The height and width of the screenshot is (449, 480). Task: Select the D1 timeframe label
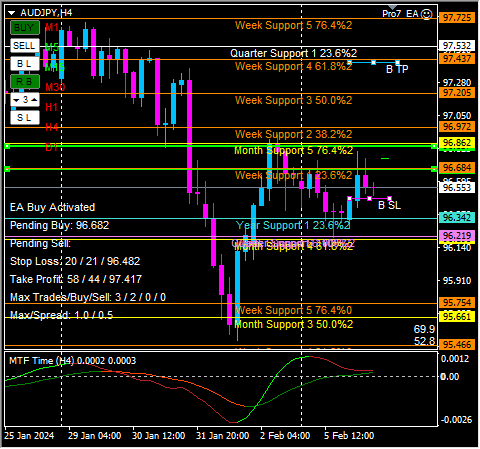coord(52,147)
